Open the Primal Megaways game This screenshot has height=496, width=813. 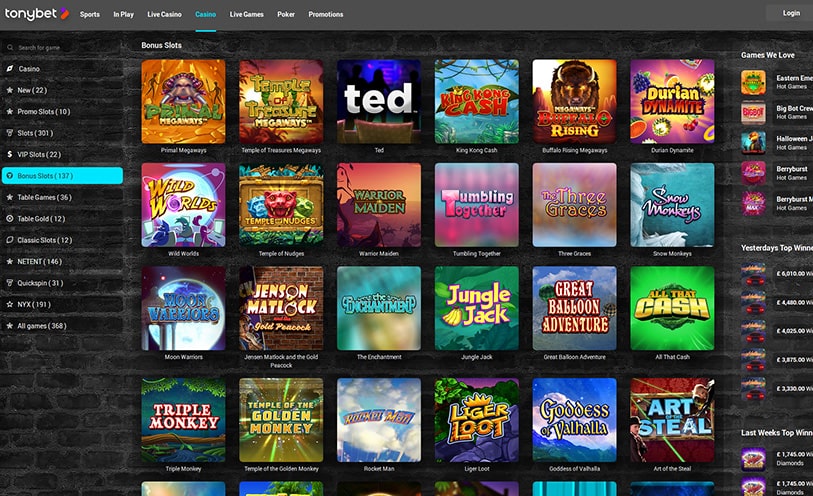pyautogui.click(x=184, y=101)
